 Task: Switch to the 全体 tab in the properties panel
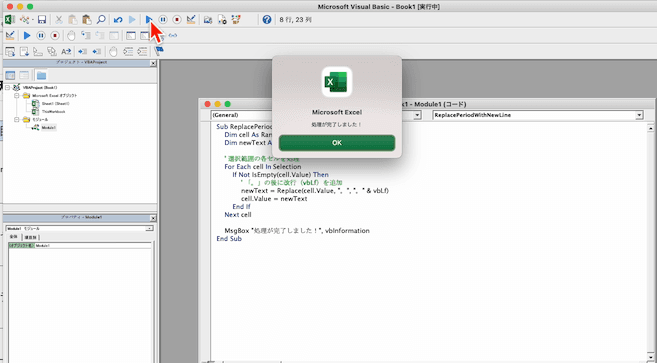13,237
